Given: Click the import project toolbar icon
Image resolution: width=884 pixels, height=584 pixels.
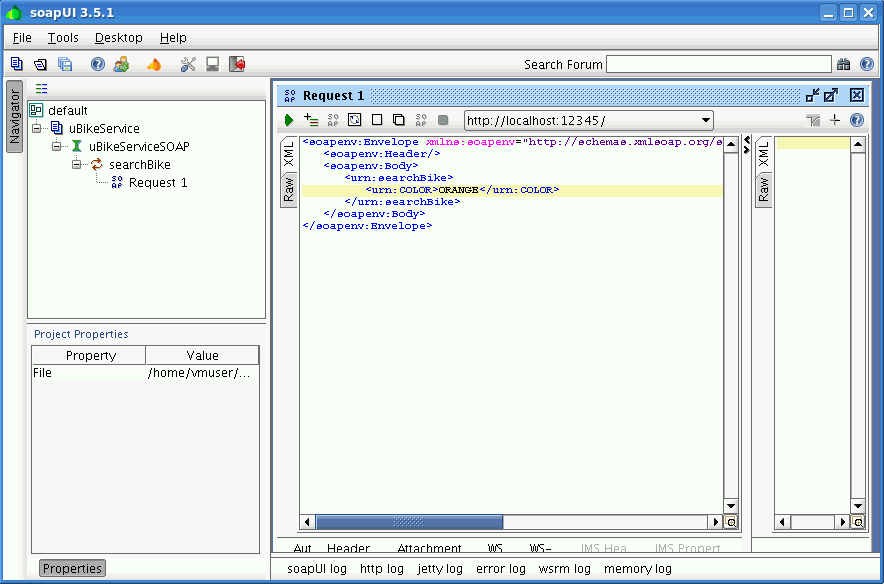Looking at the screenshot, I should [x=40, y=64].
